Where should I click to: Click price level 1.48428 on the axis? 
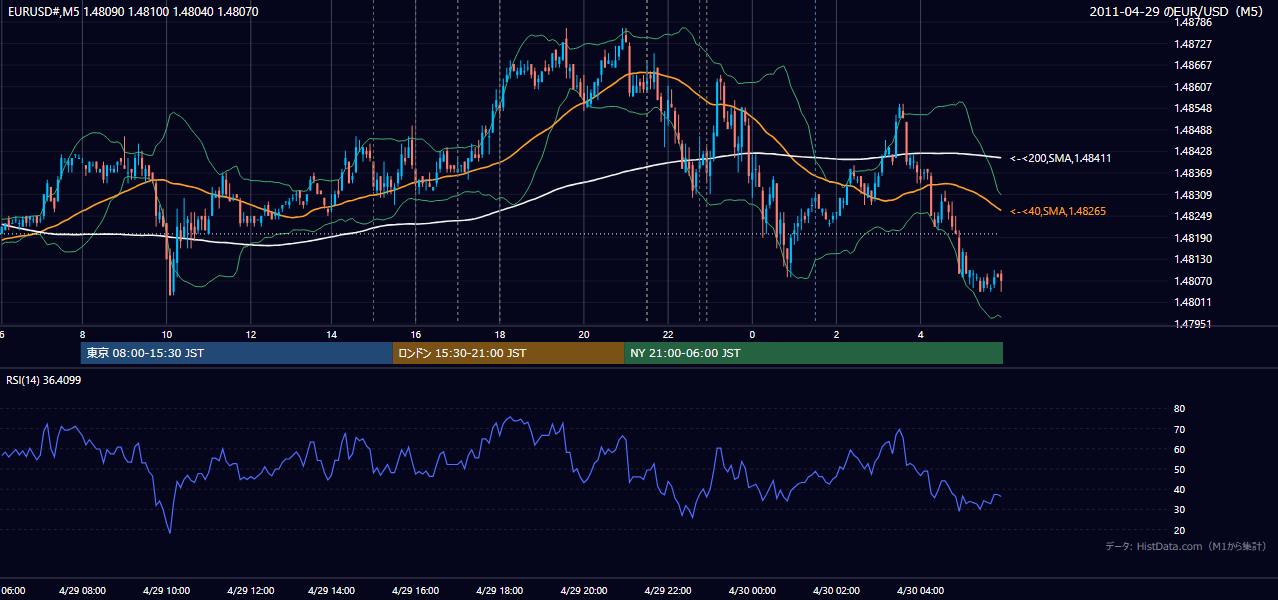click(x=1193, y=151)
